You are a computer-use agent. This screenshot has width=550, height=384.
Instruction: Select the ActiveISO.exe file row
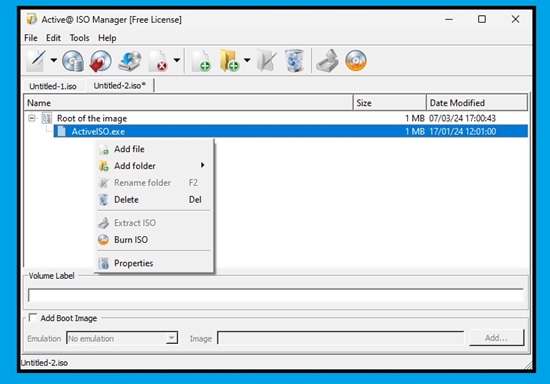click(x=290, y=132)
